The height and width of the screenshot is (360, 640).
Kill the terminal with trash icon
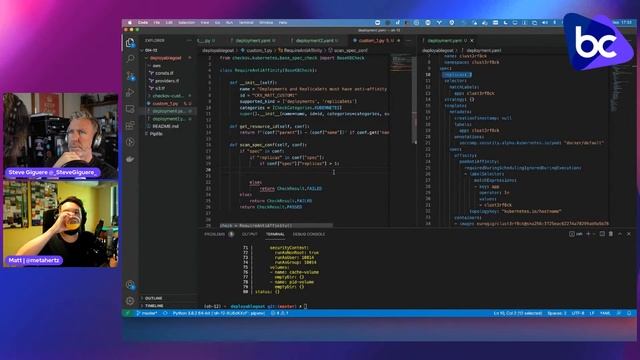pyautogui.click(x=611, y=234)
